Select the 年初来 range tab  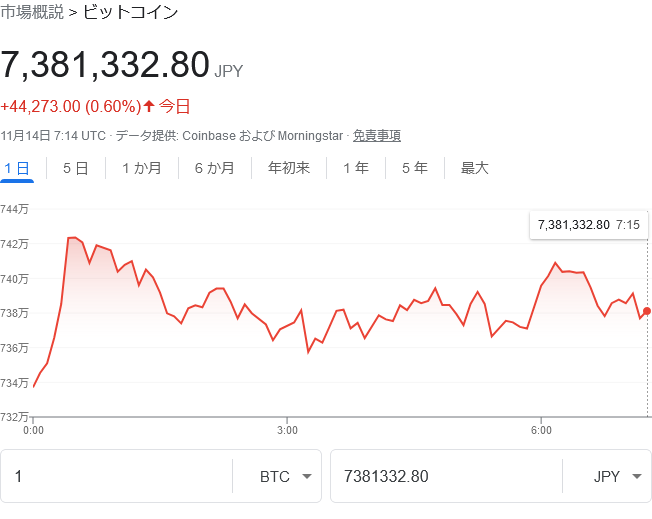click(289, 168)
